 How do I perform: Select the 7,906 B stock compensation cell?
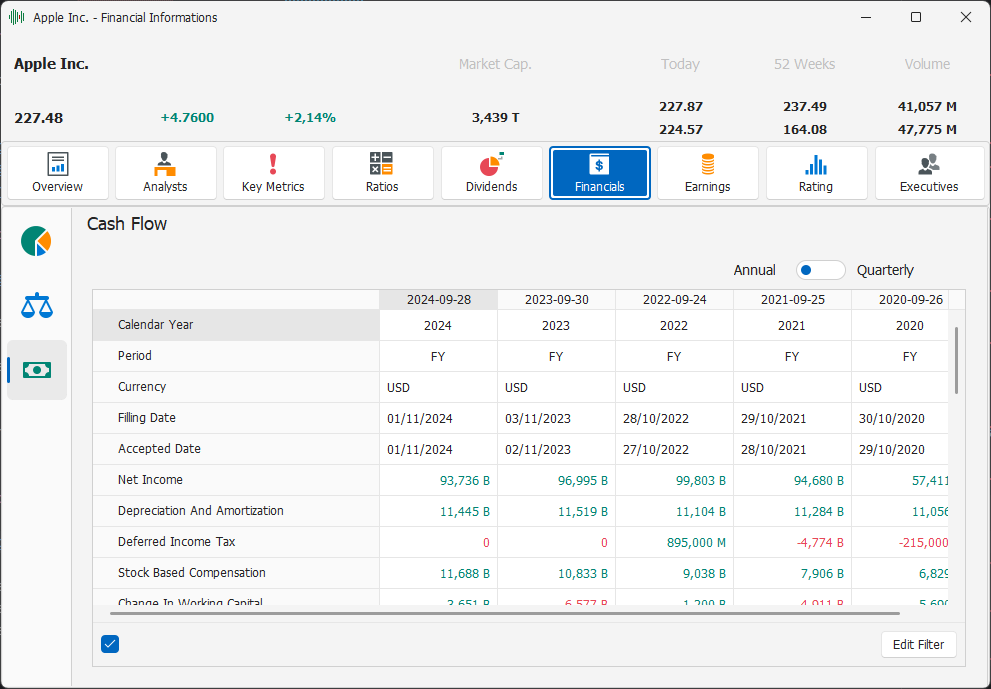[x=793, y=573]
